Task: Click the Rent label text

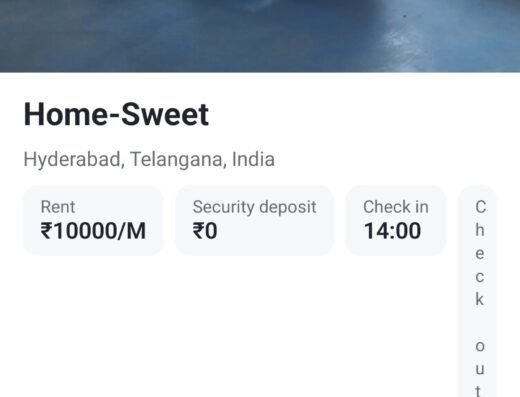Action: tap(58, 207)
